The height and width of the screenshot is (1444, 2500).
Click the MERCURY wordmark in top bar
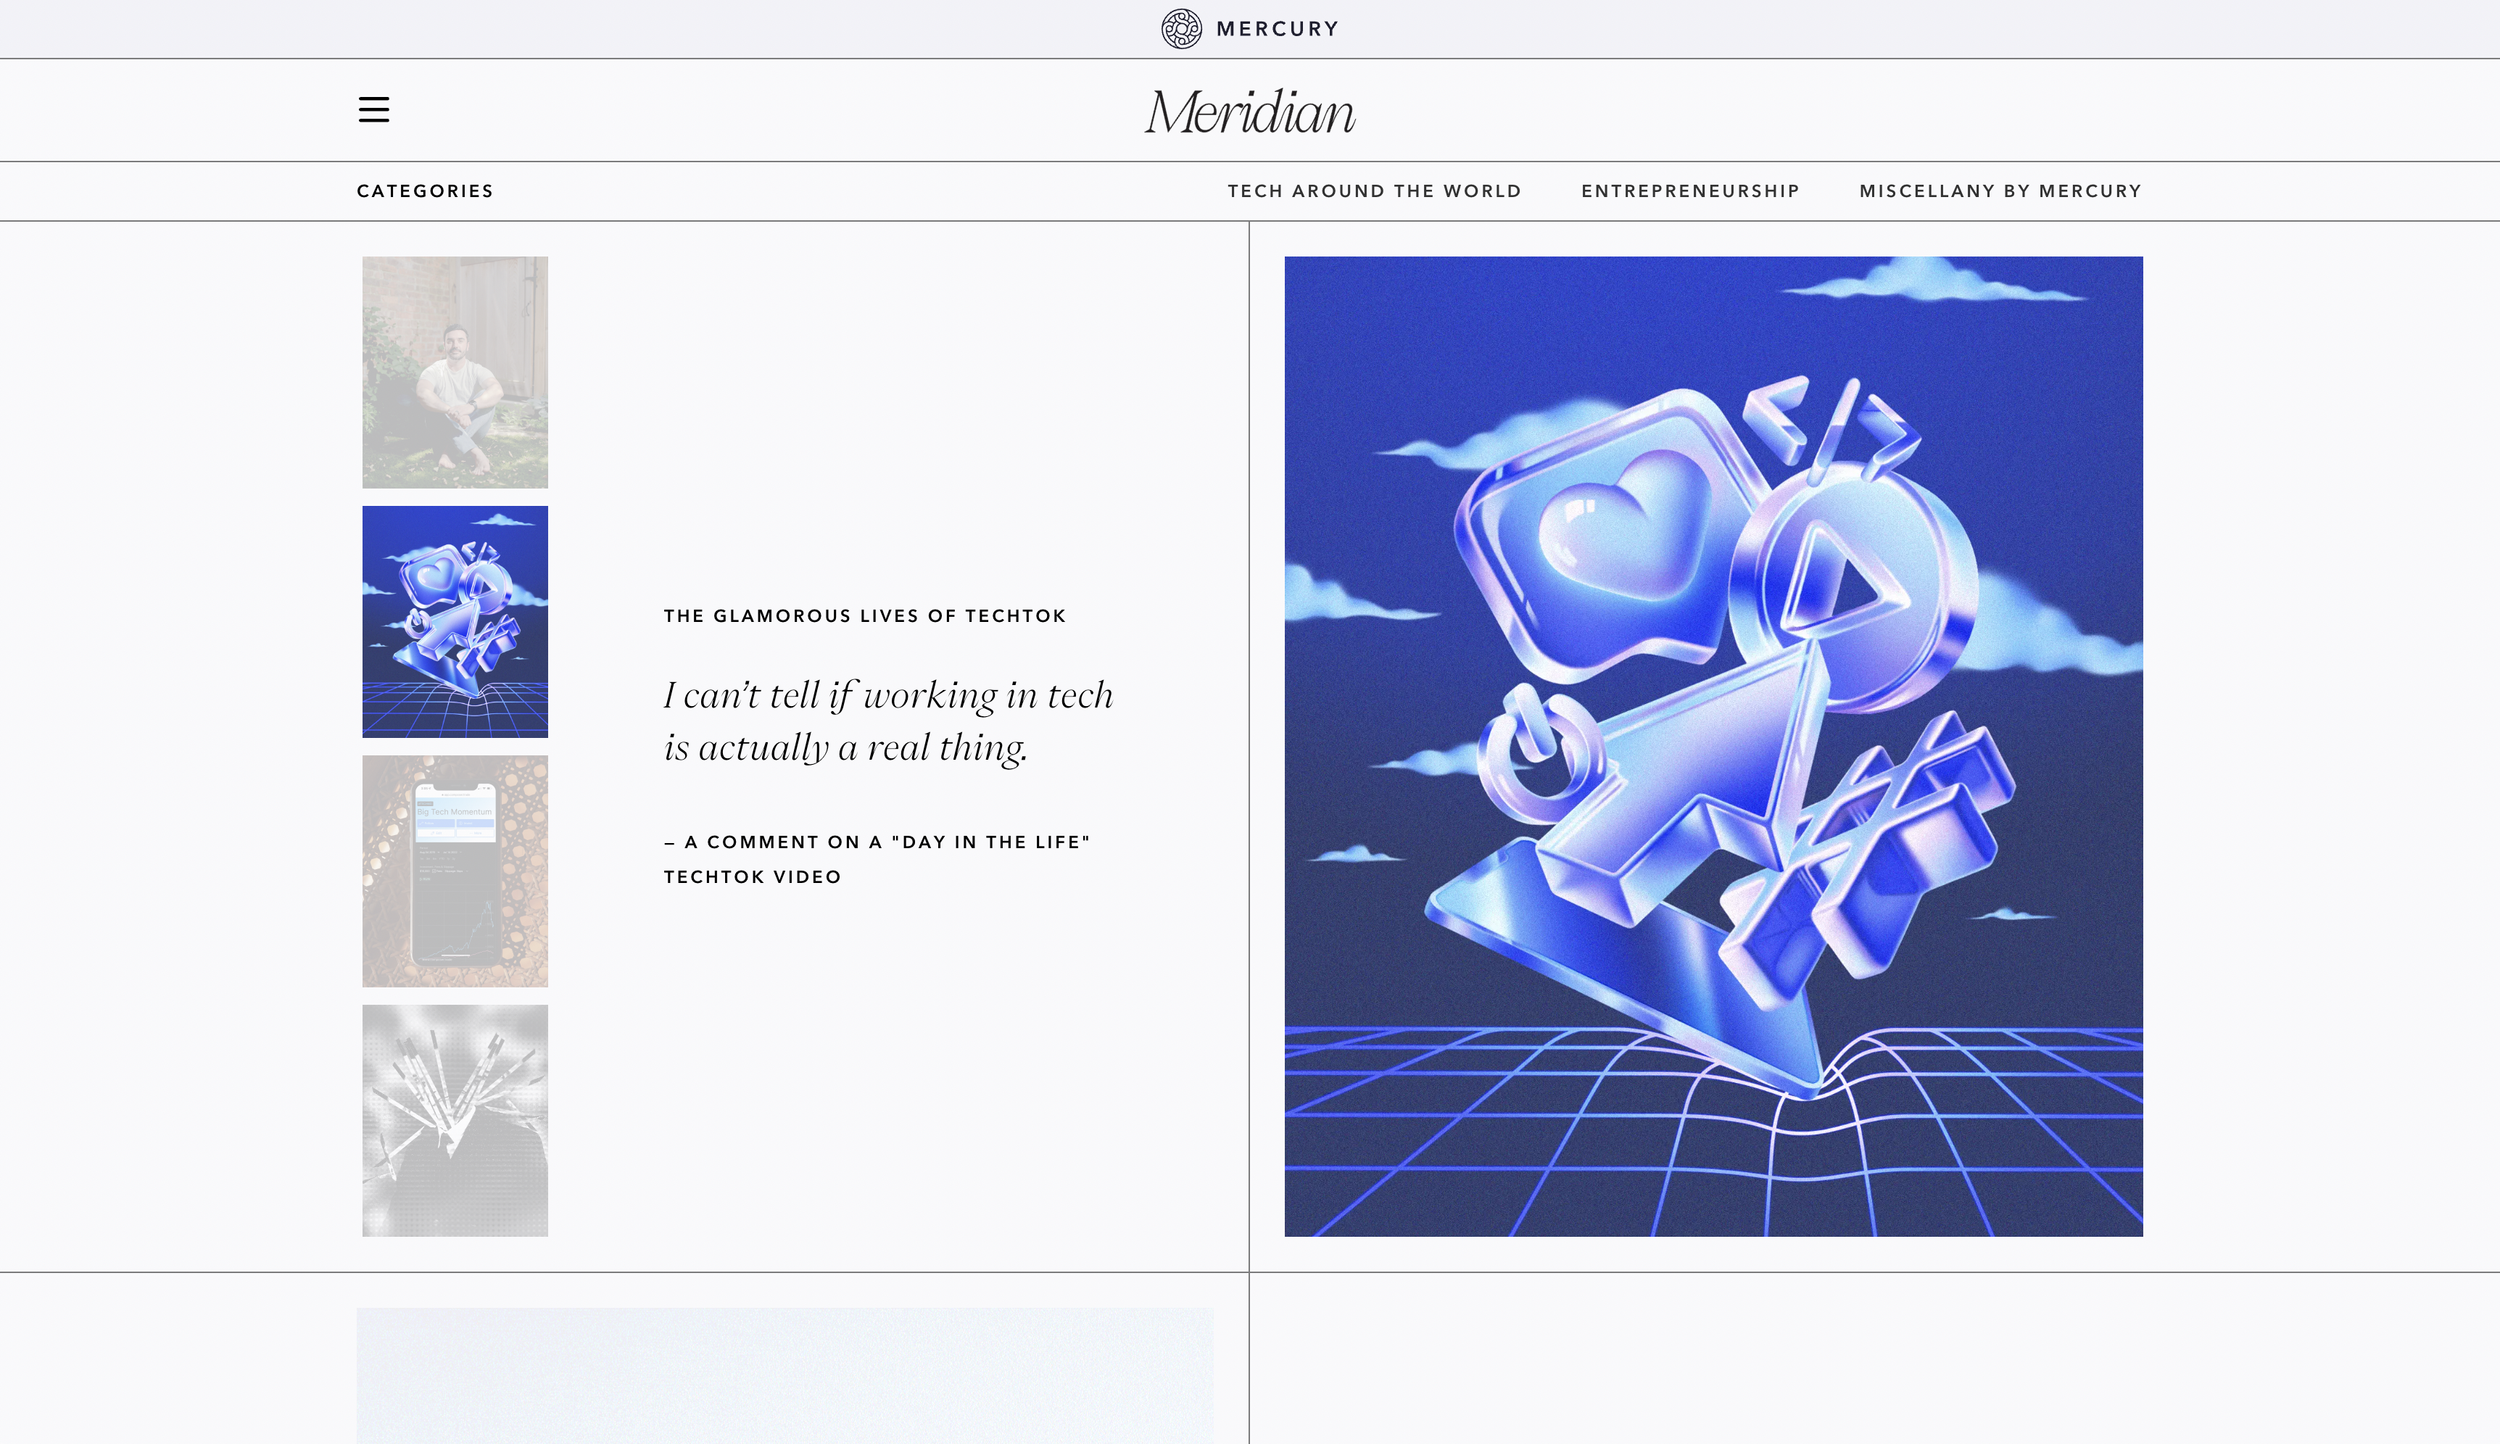[x=1277, y=29]
